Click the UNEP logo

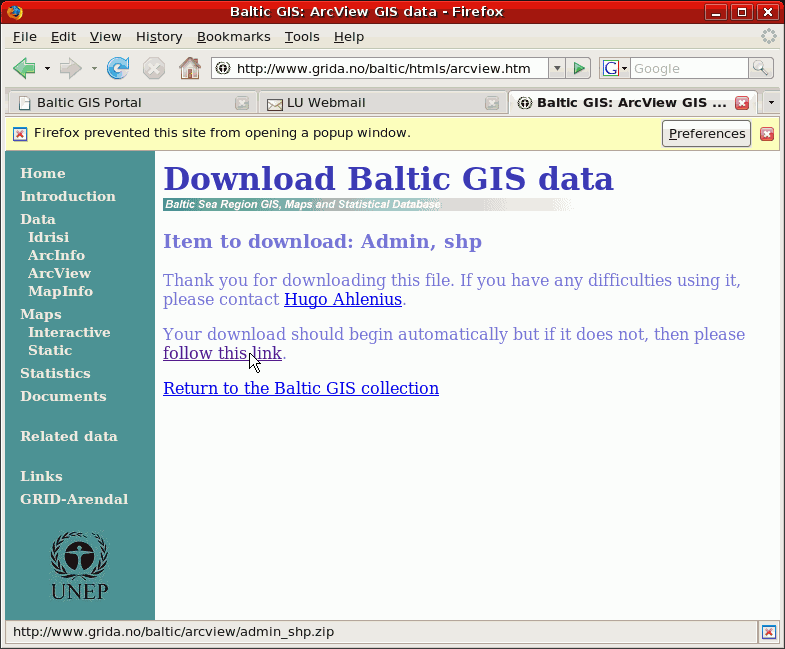coord(79,565)
